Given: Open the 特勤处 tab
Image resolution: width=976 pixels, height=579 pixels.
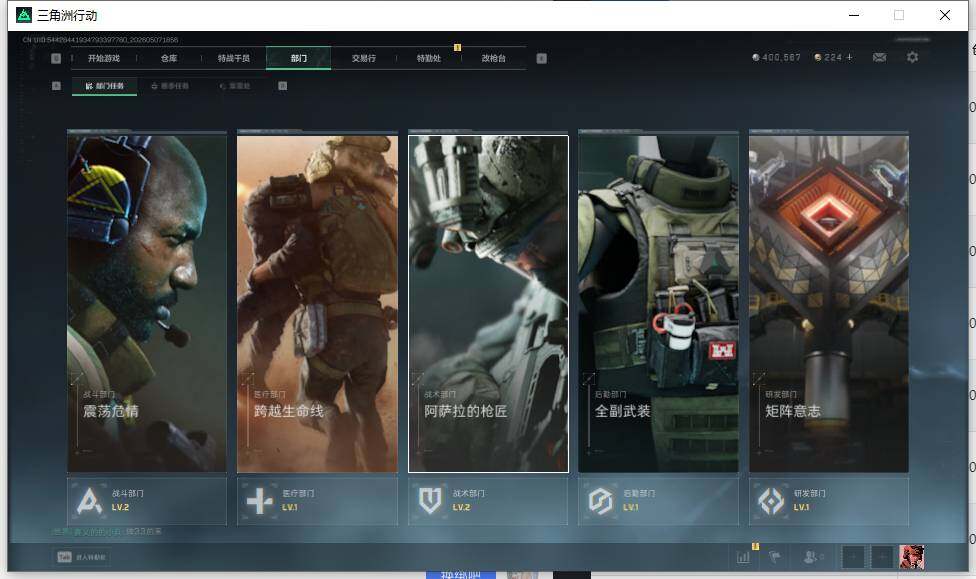Looking at the screenshot, I should coord(428,59).
